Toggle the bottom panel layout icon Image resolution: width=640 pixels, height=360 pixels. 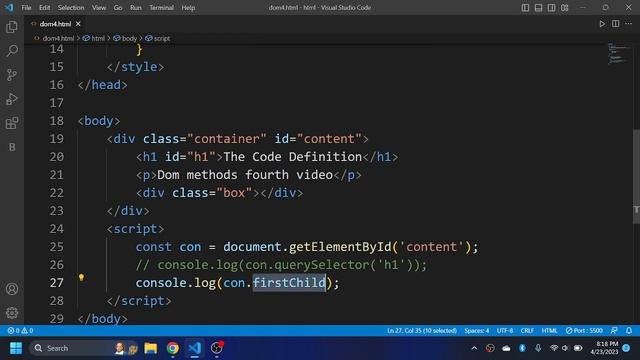pyautogui.click(x=538, y=8)
